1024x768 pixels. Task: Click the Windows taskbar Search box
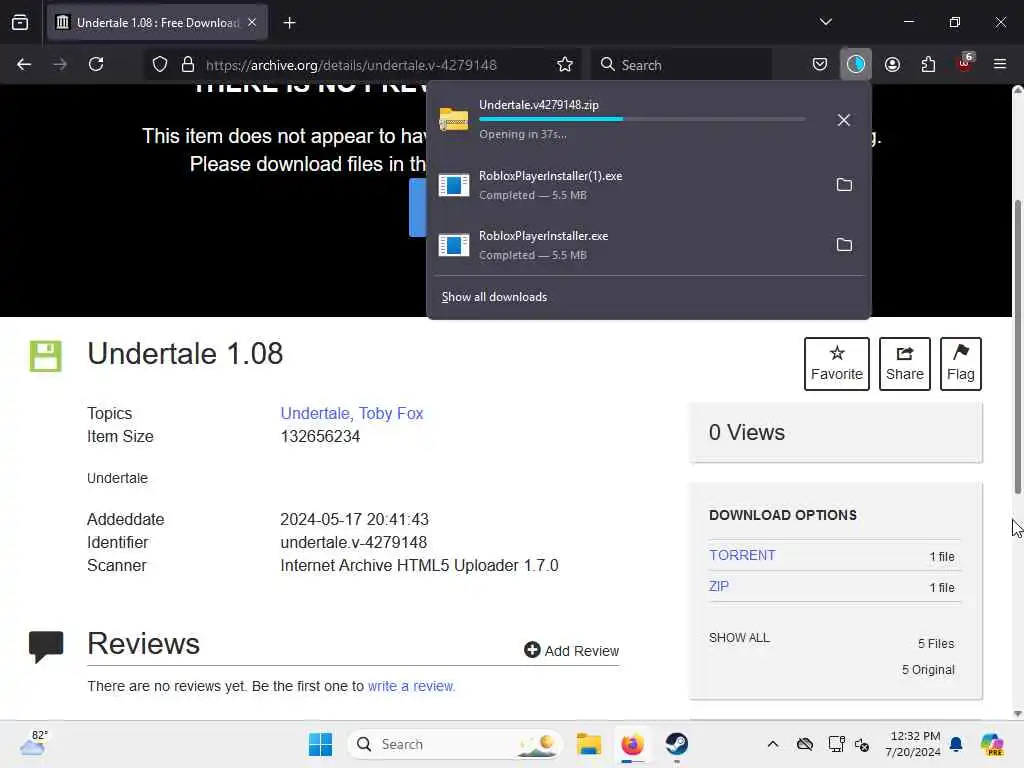pyautogui.click(x=455, y=744)
